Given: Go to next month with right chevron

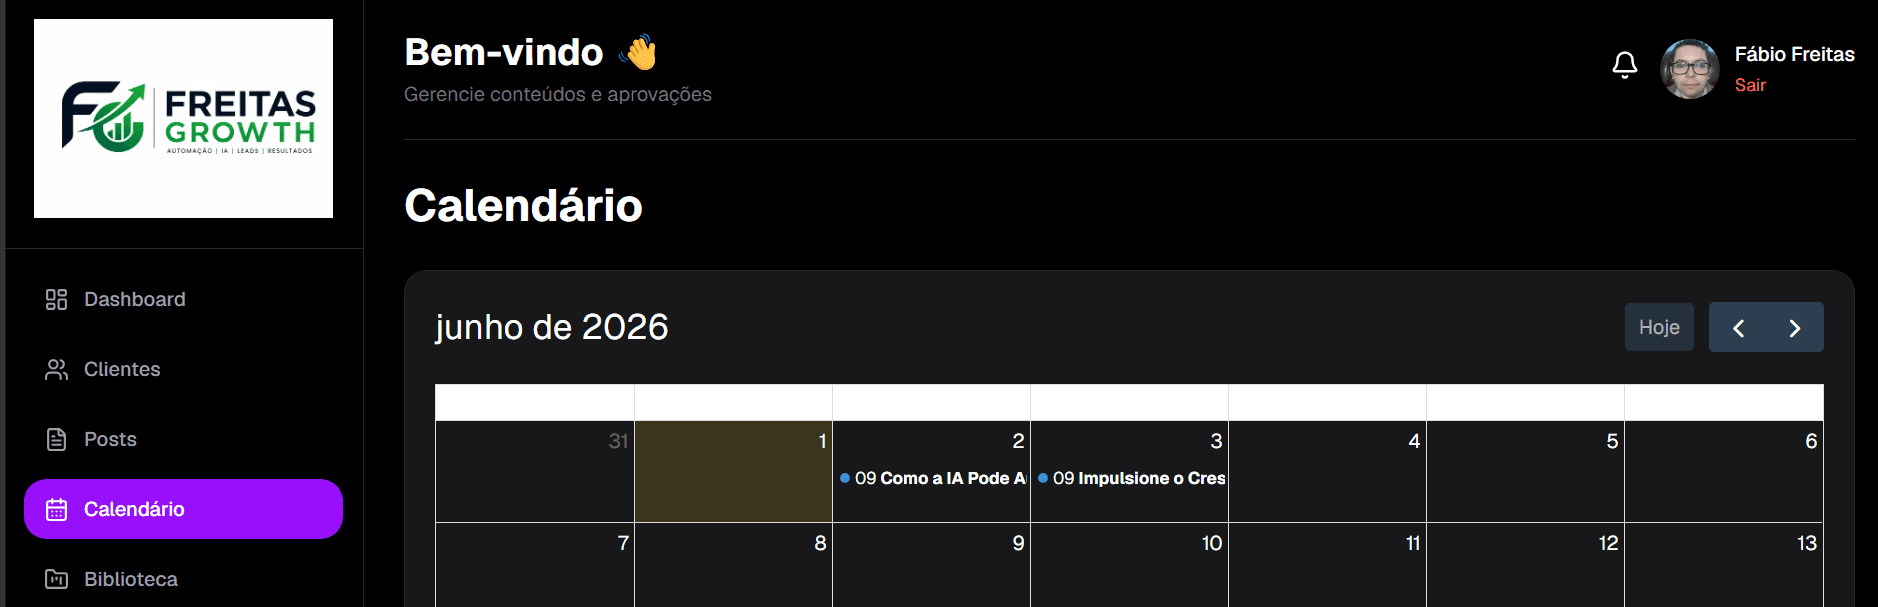Looking at the screenshot, I should tap(1794, 328).
